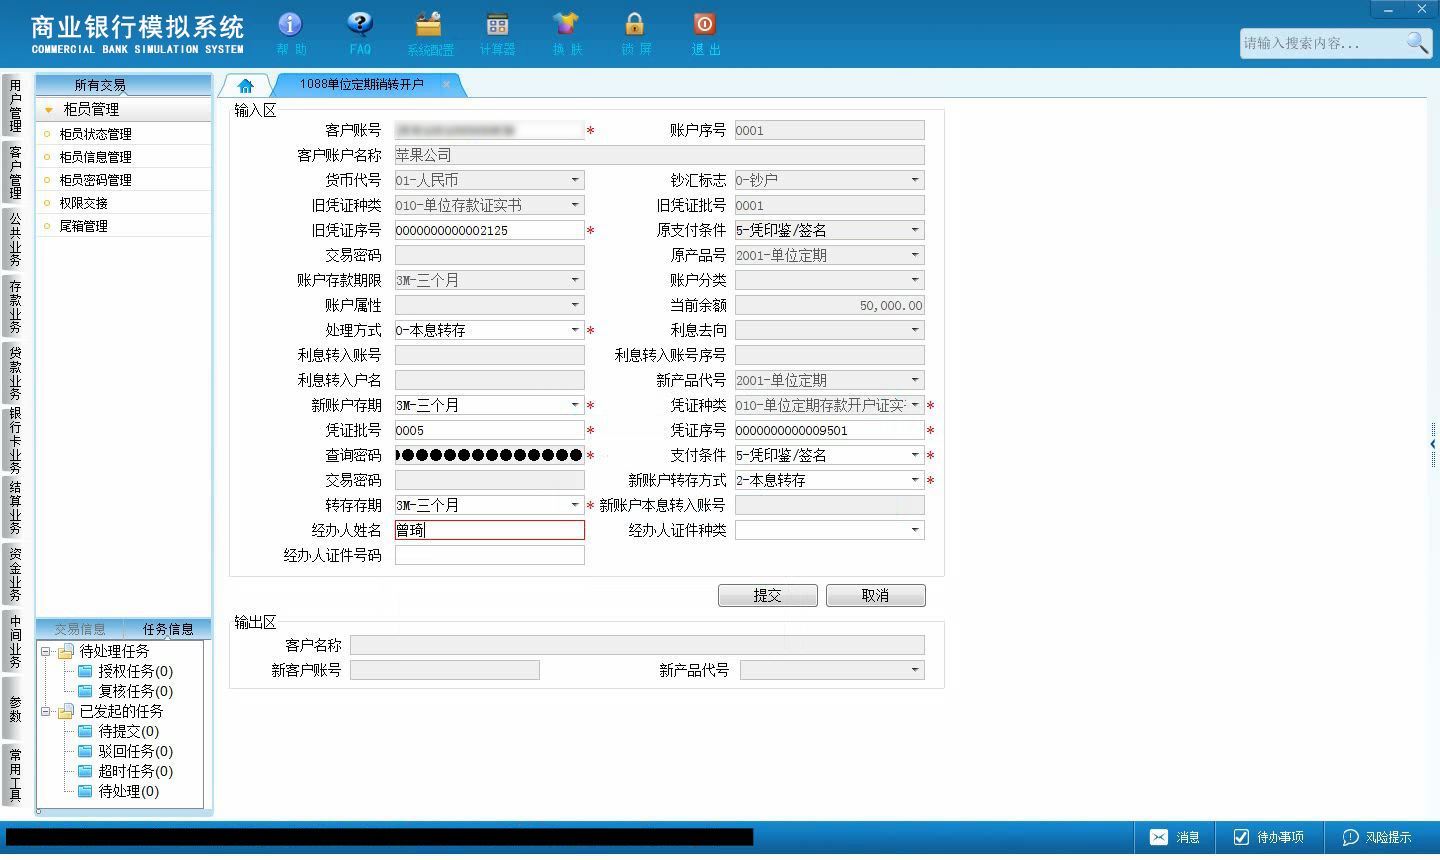This screenshot has width=1440, height=860.
Task: Focus the 经办人姓名 input field
Action: [x=490, y=530]
